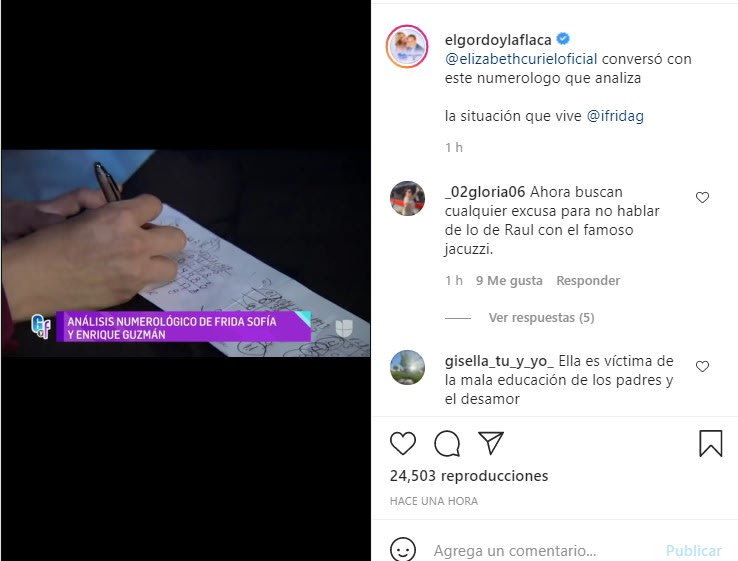Expand Ver respuestas (5)
The width and height of the screenshot is (738, 561).
click(541, 318)
